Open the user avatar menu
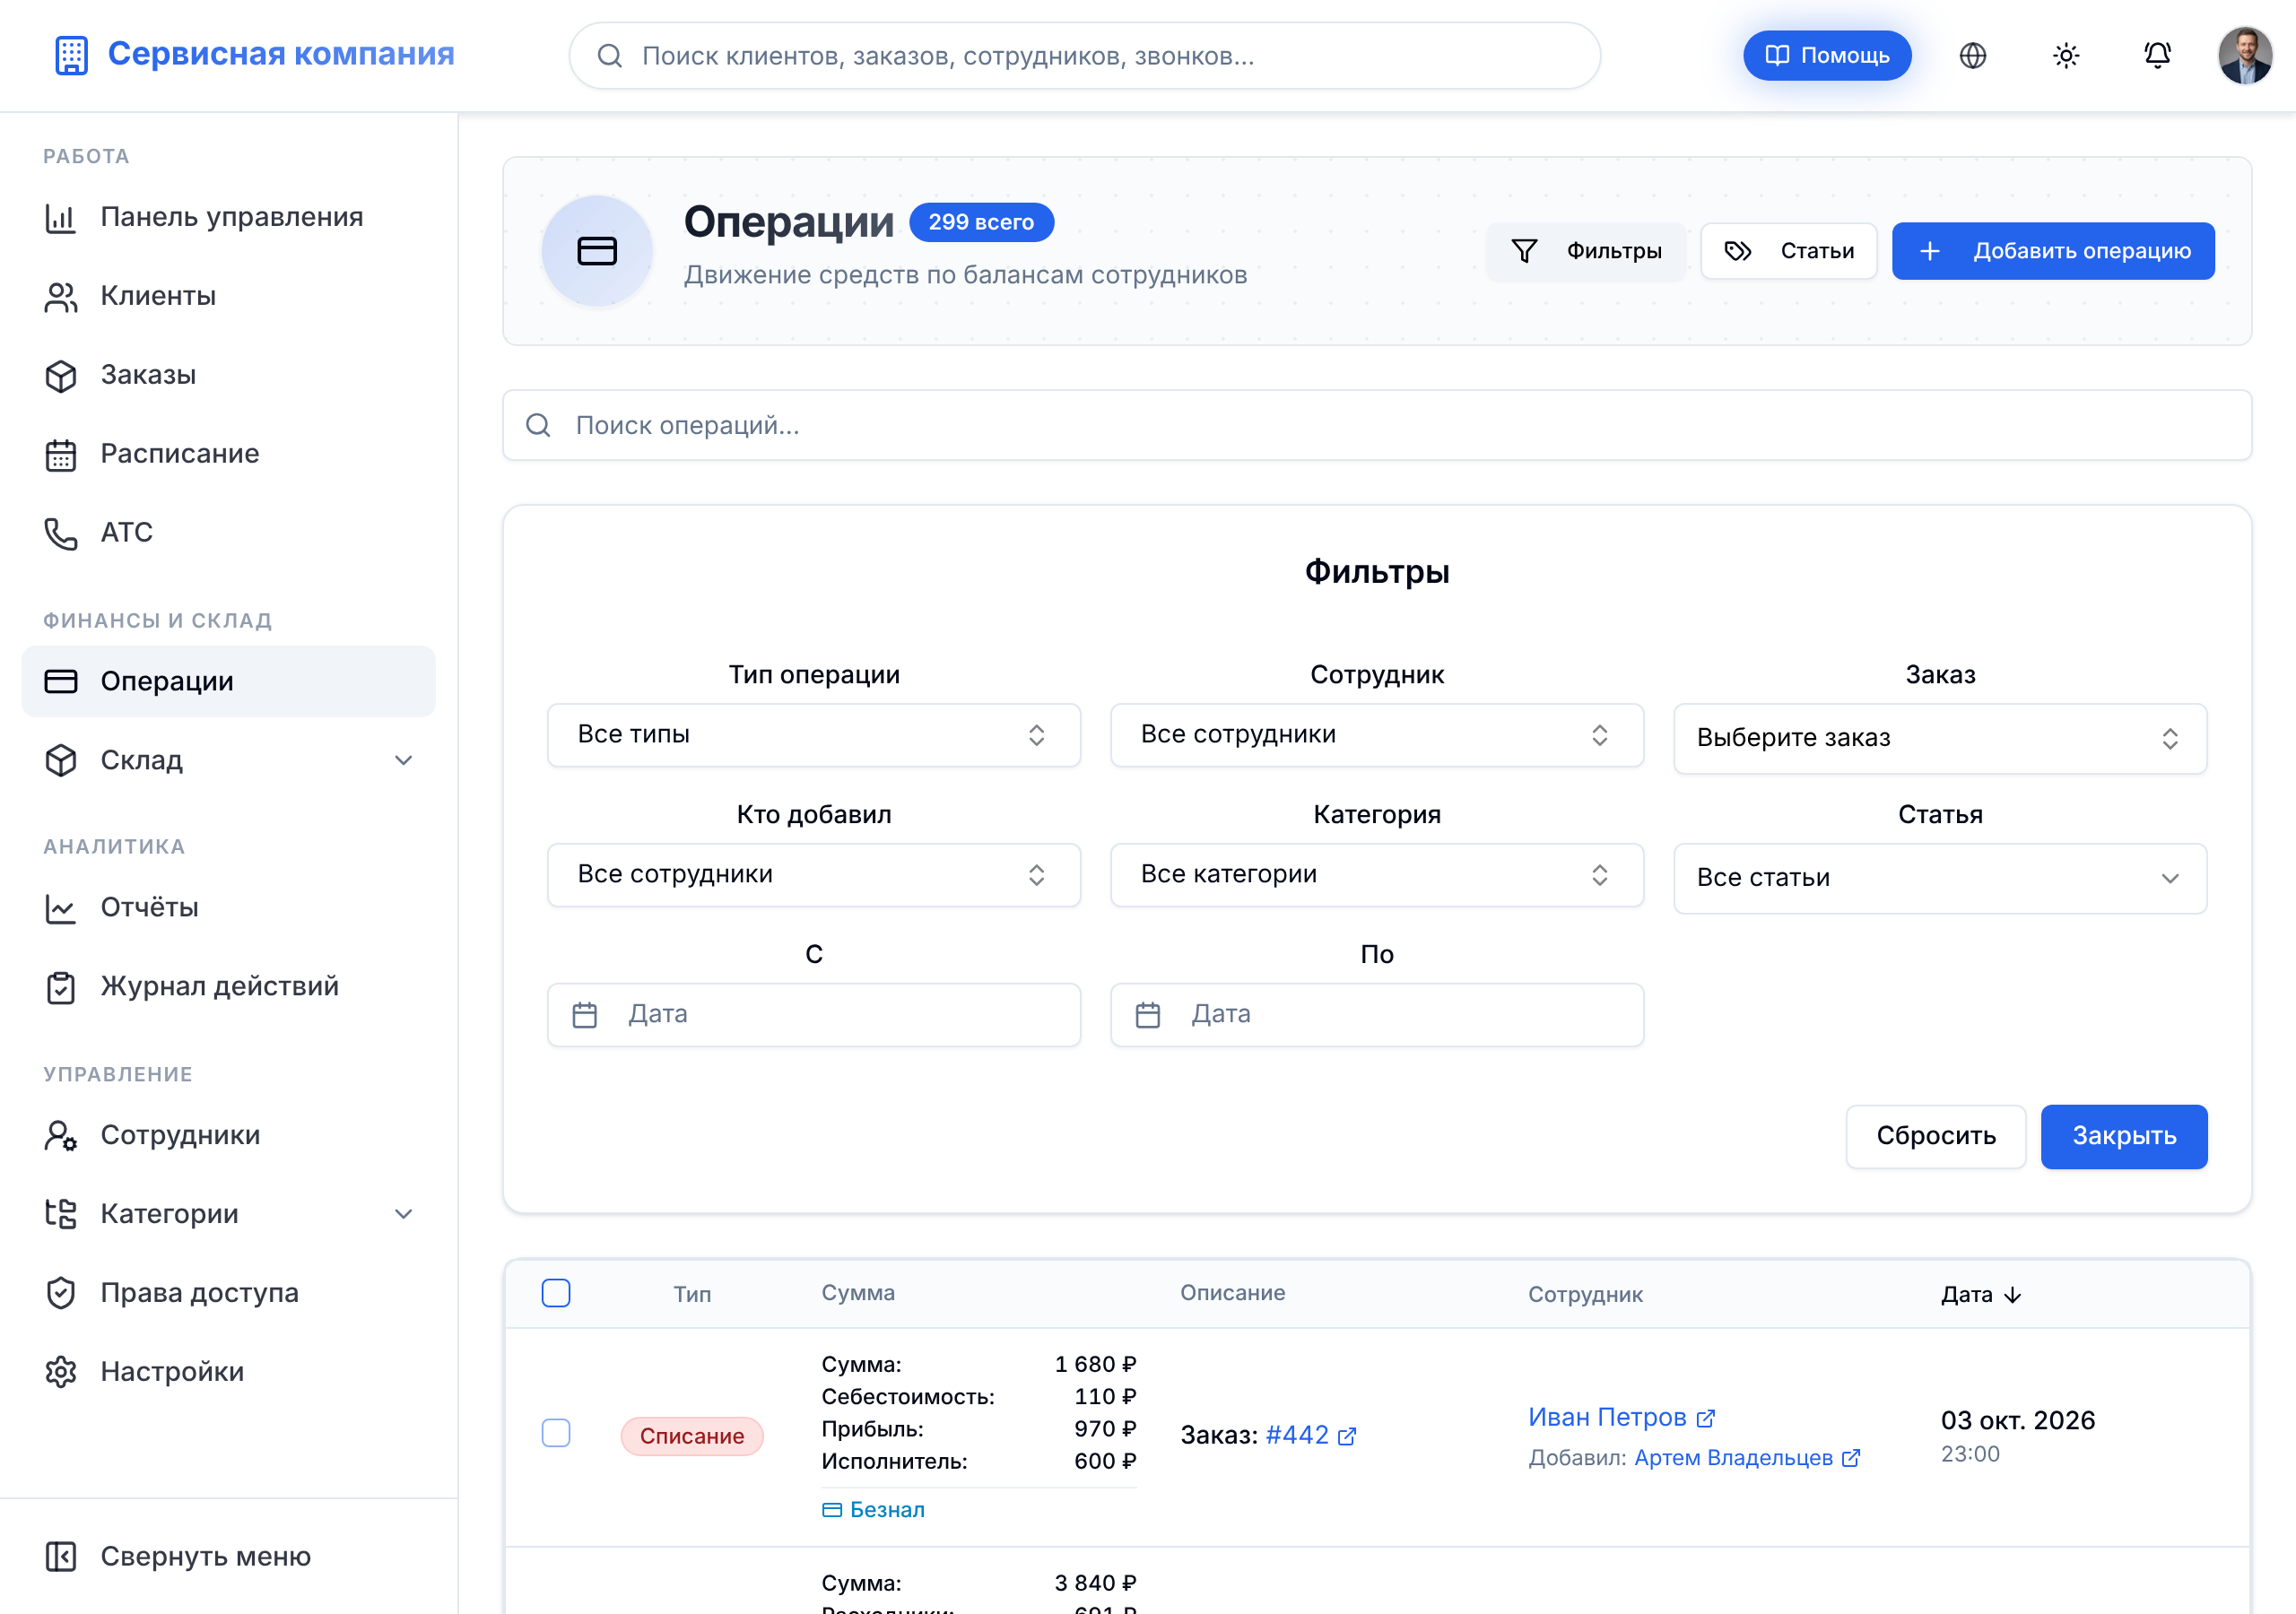This screenshot has height=1614, width=2296. (x=2244, y=56)
